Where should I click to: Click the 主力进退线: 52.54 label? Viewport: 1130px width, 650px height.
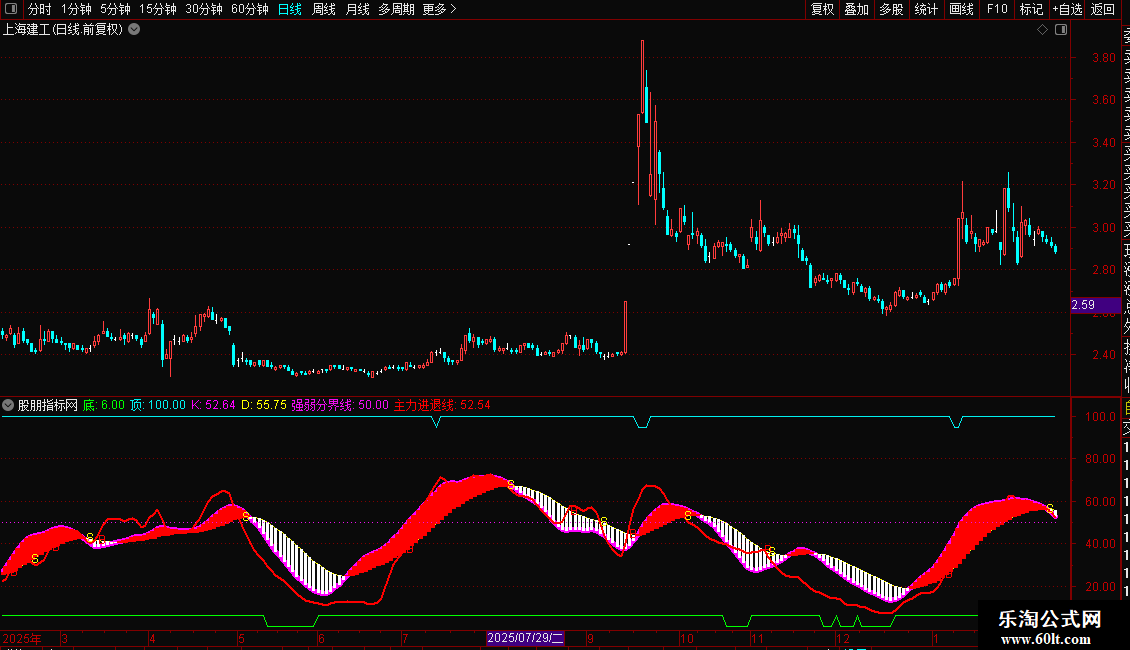pyautogui.click(x=442, y=405)
